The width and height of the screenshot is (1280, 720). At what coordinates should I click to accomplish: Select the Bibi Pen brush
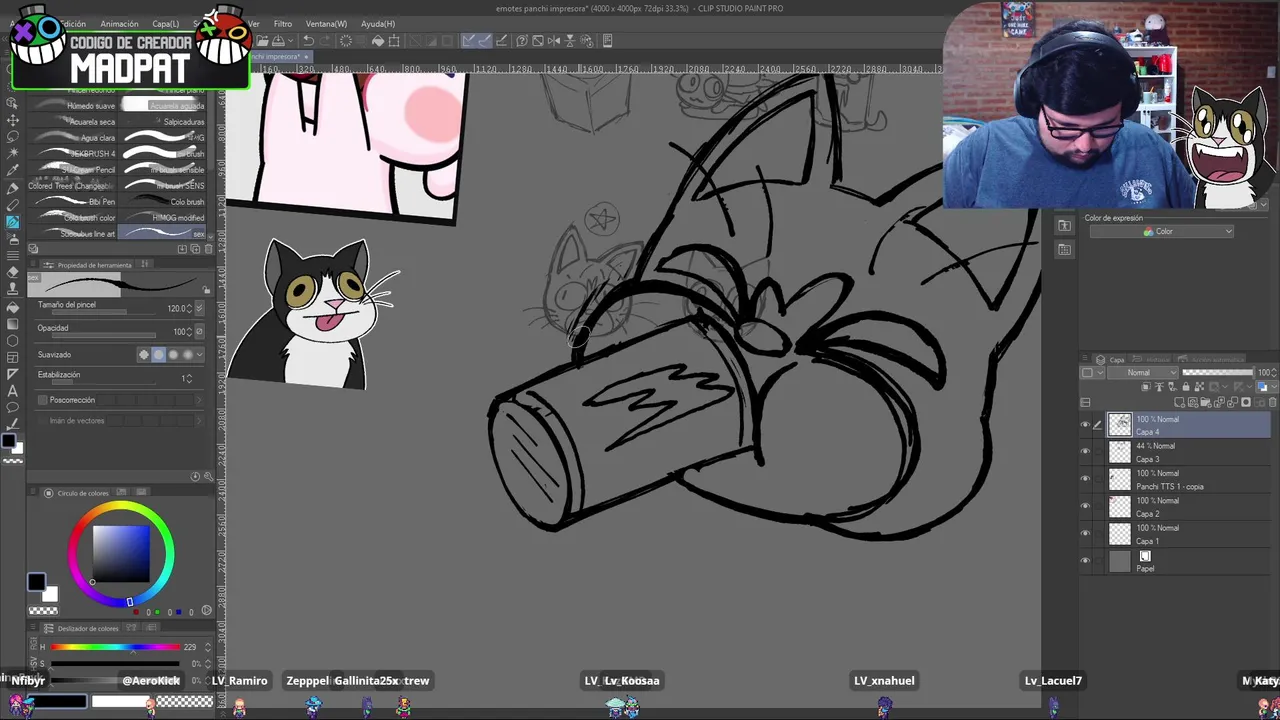pyautogui.click(x=74, y=202)
